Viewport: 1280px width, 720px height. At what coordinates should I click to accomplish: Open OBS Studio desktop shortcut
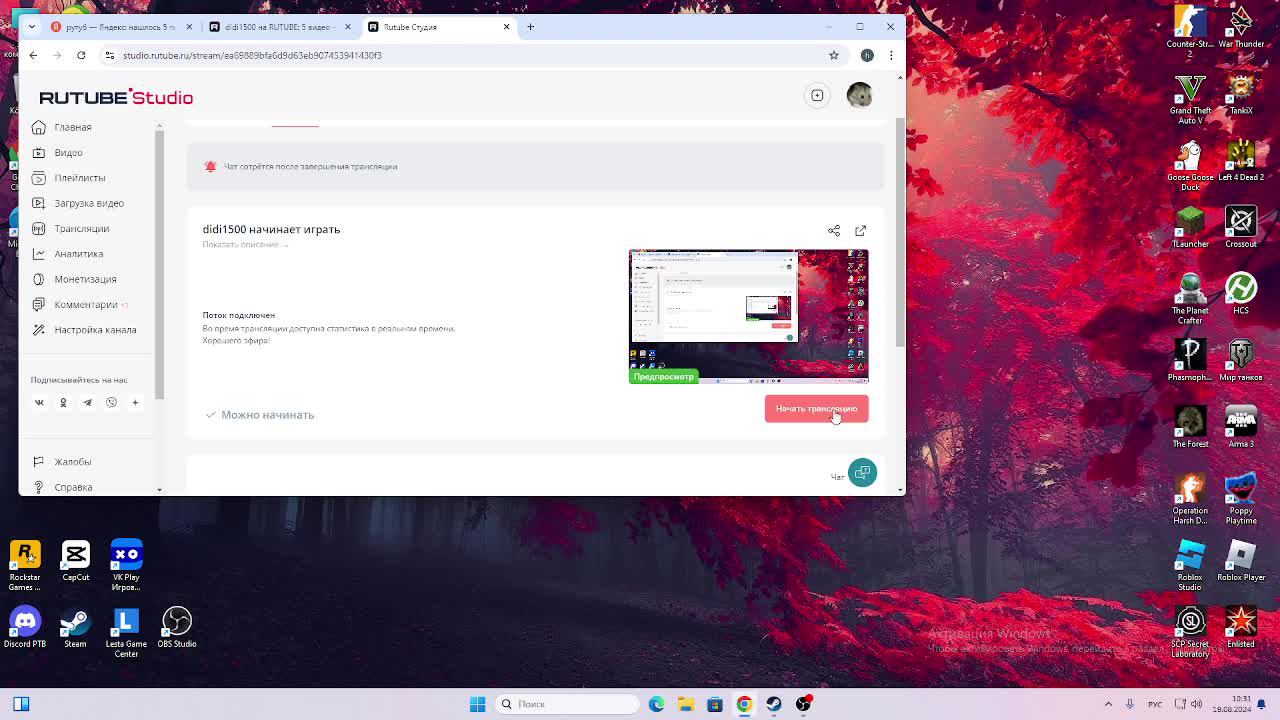pos(177,627)
